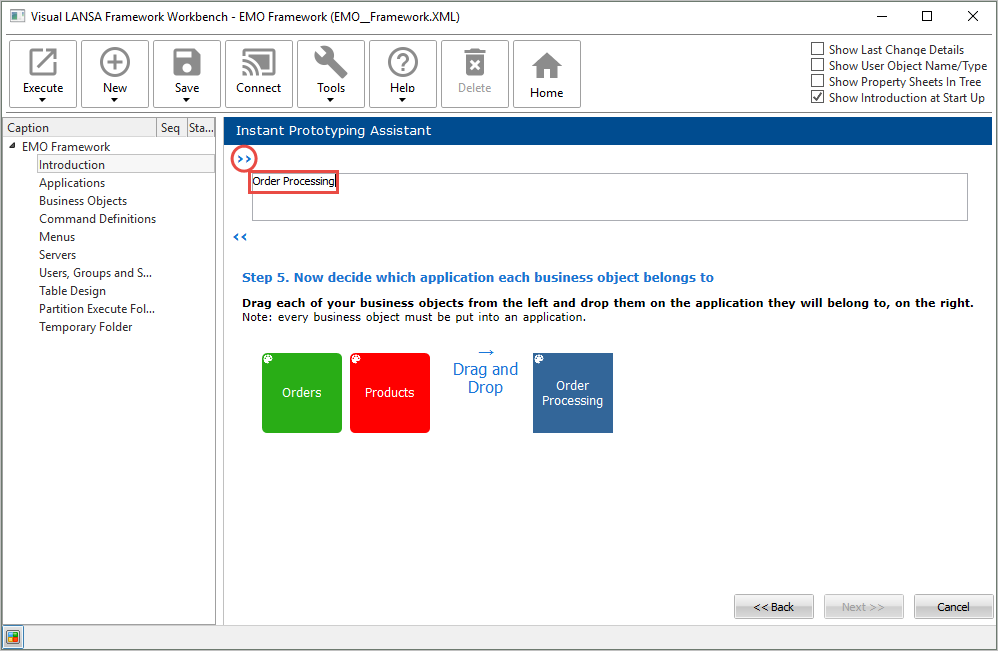This screenshot has width=998, height=651.
Task: Click the red Products business object tile
Action: (390, 393)
